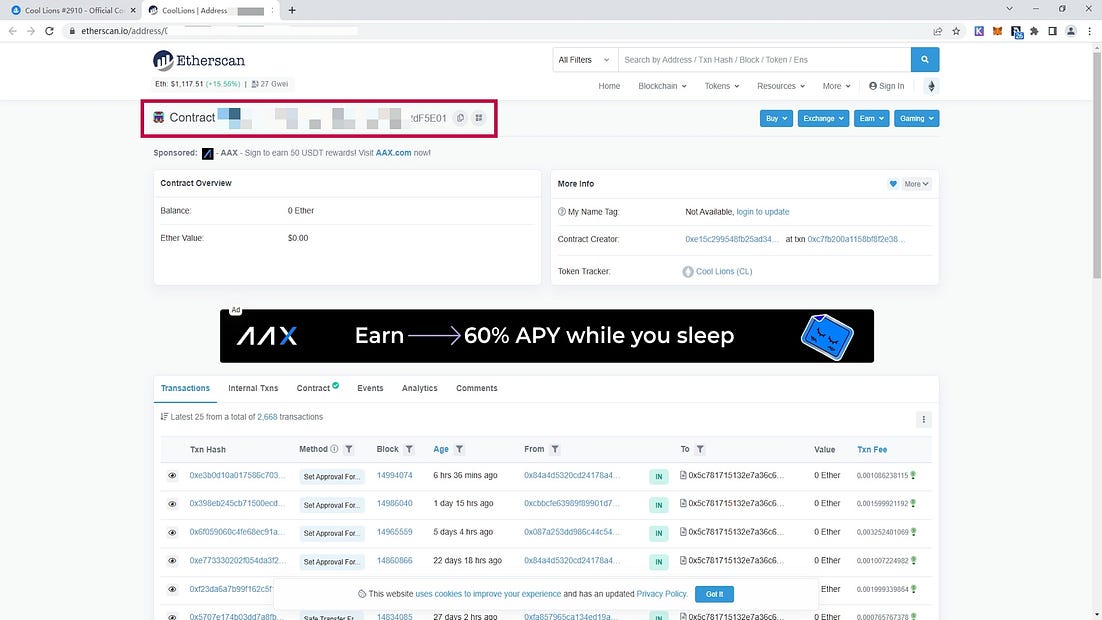Viewport: 1102px width, 620px height.
Task: Click the blue search magnifier button
Action: click(925, 60)
